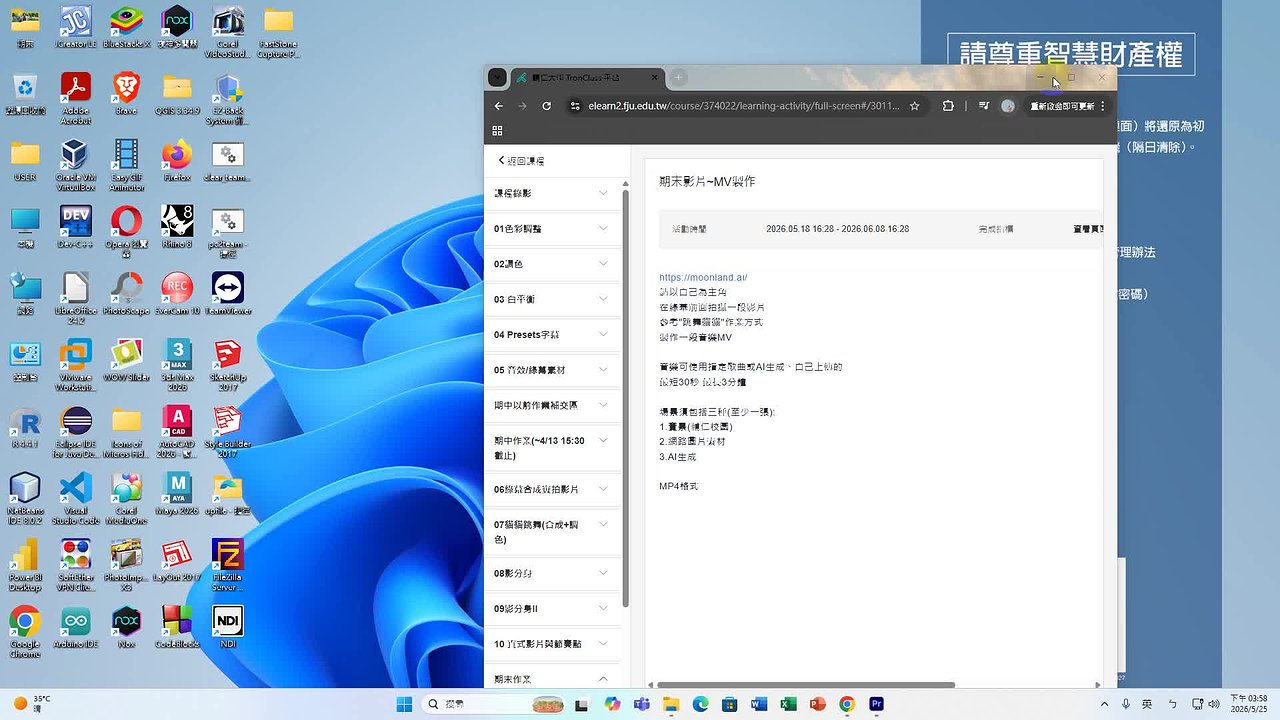The image size is (1280, 720).
Task: Open Word from the taskbar
Action: [758, 704]
